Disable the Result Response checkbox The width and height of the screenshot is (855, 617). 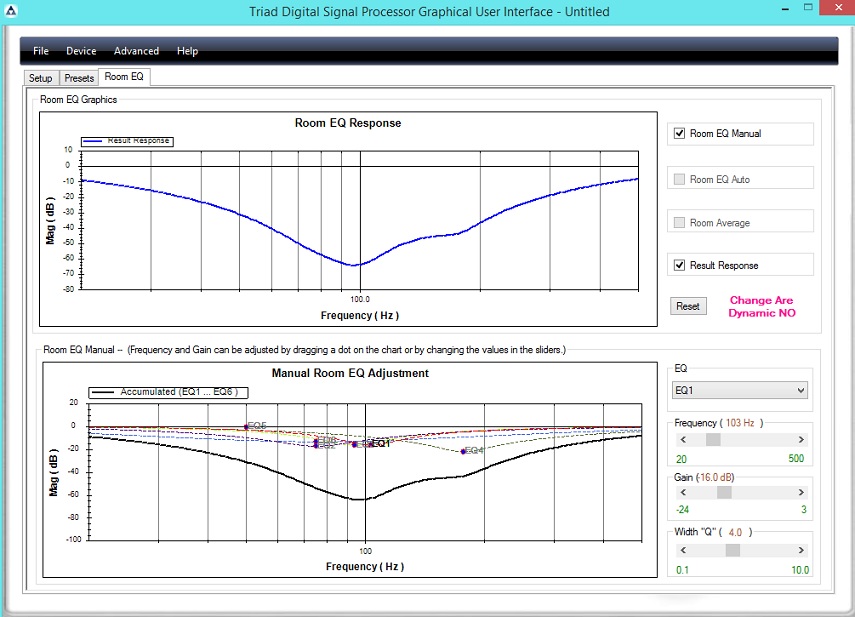[678, 264]
